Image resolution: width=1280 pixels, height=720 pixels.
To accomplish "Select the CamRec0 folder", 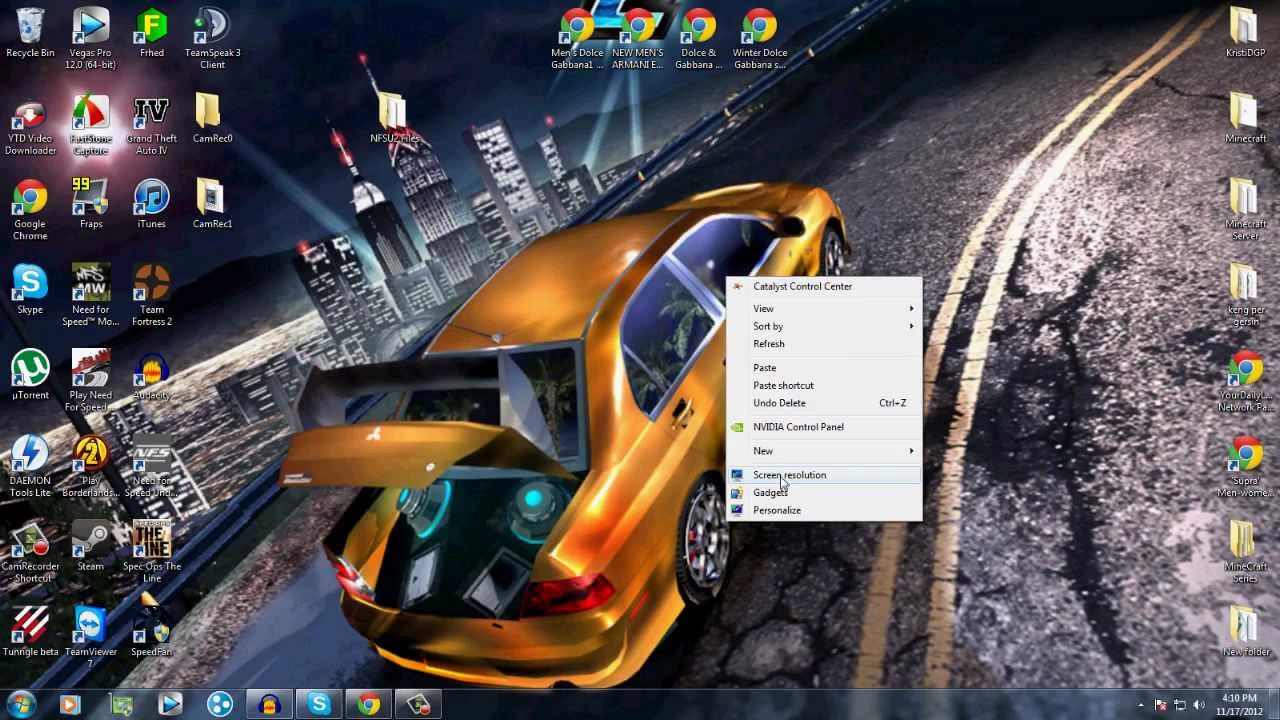I will click(212, 119).
